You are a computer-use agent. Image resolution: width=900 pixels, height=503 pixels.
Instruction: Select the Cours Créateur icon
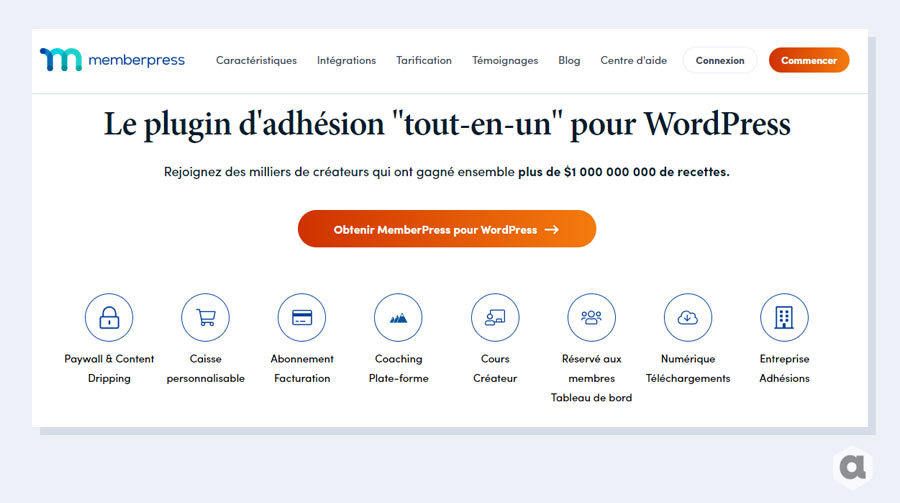point(495,318)
